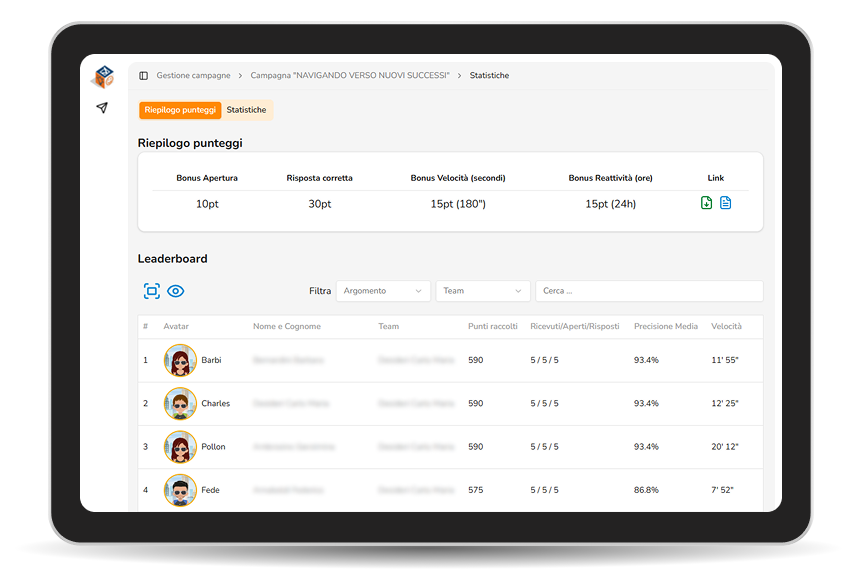The image size is (861, 588).
Task: Go to Gestione campagne breadcrumb
Action: pos(193,76)
